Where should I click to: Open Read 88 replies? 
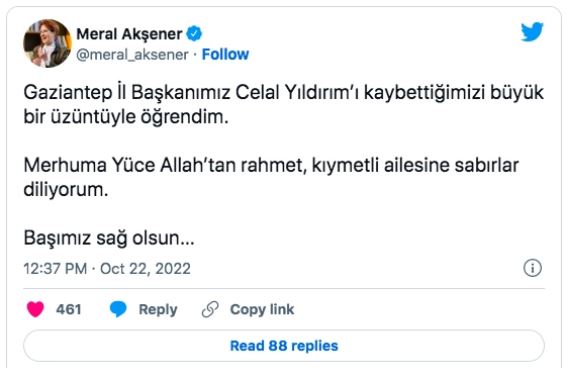coord(284,346)
